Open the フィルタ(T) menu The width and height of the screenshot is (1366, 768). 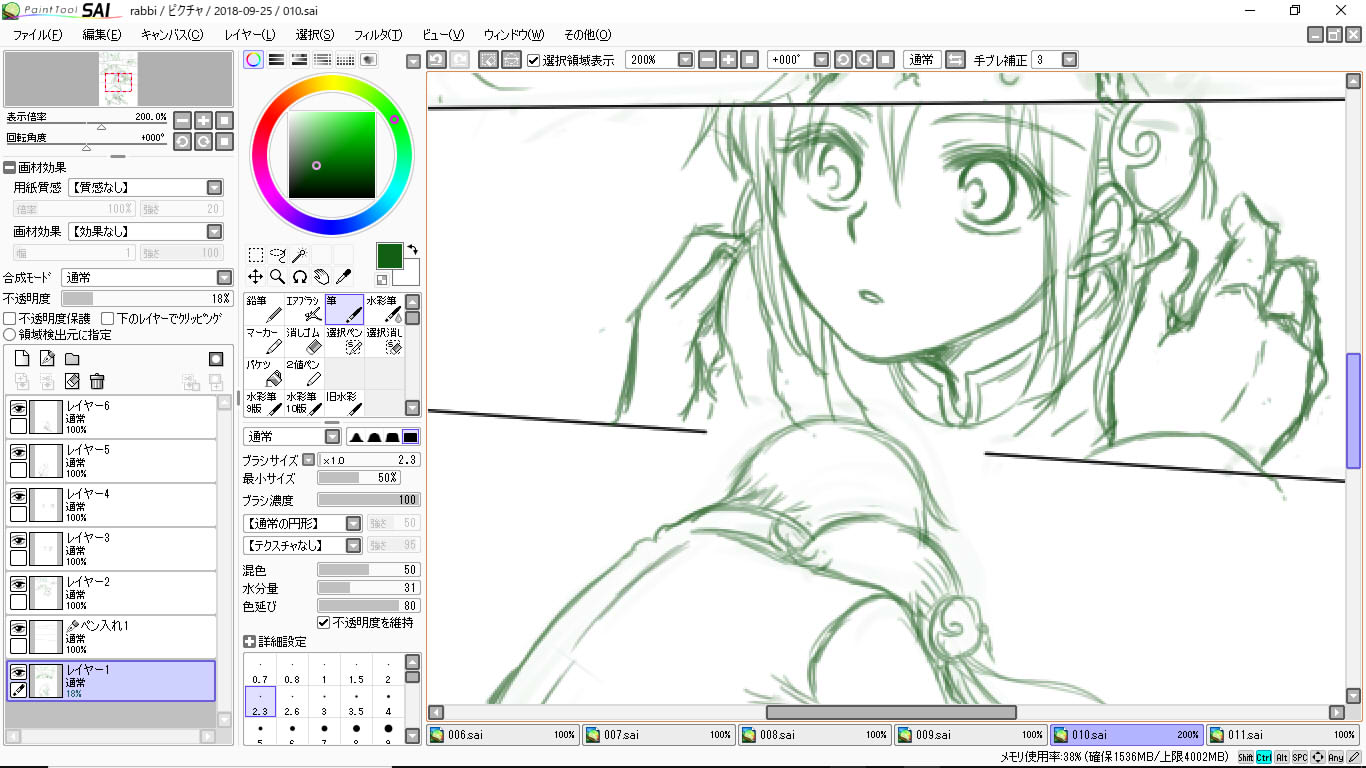click(378, 35)
